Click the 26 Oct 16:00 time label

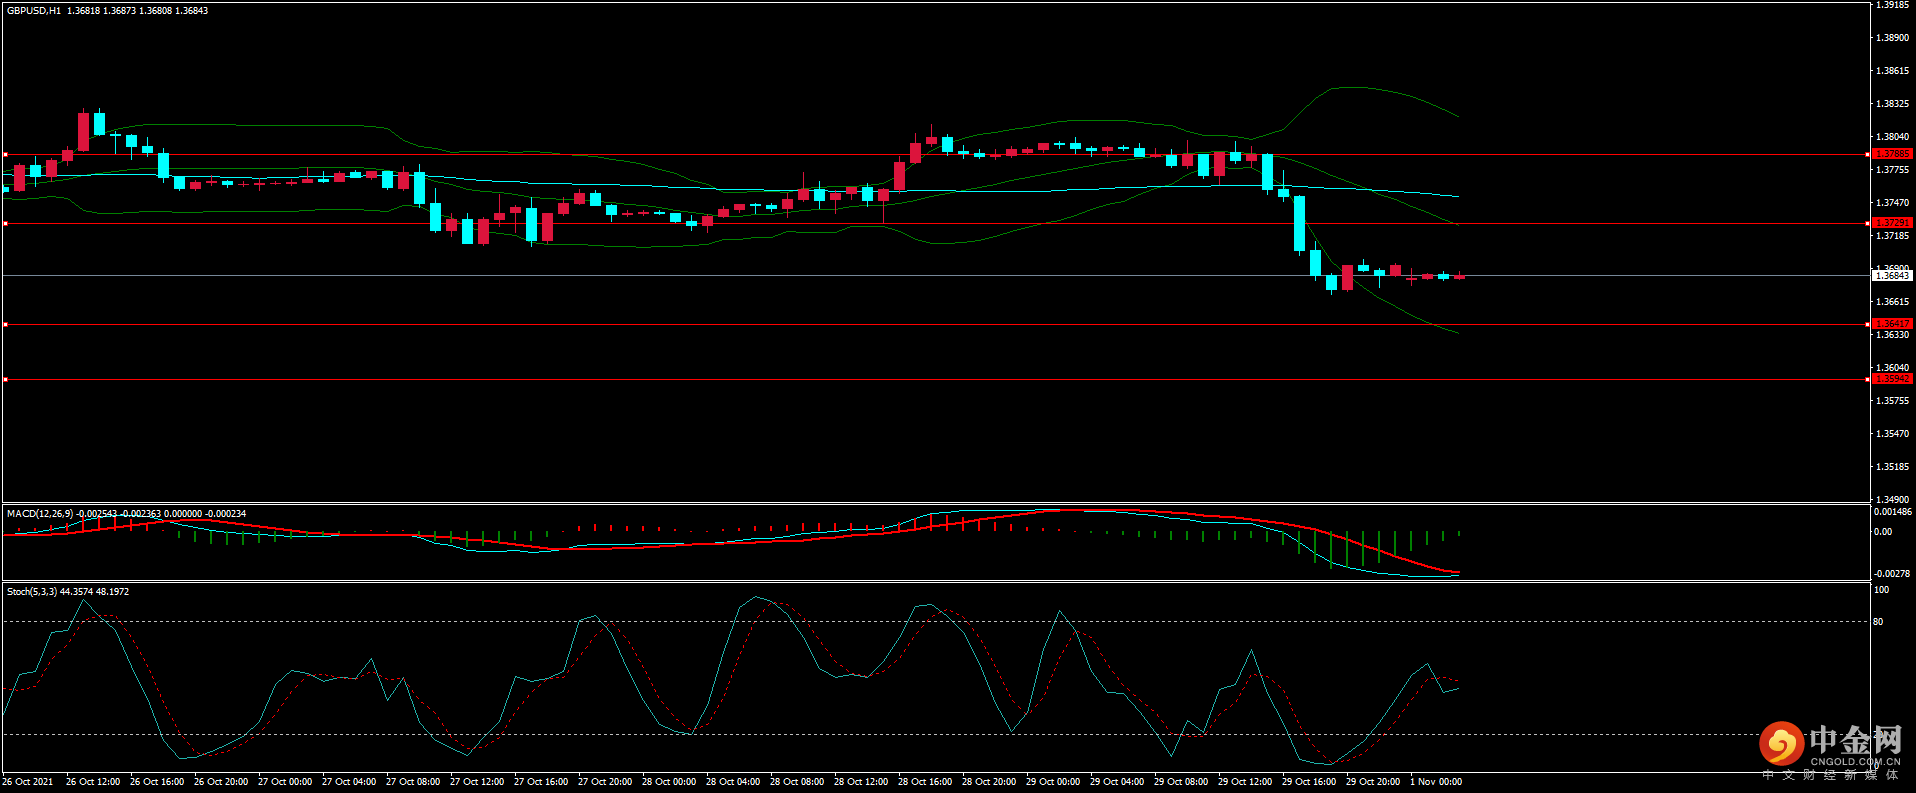point(157,782)
